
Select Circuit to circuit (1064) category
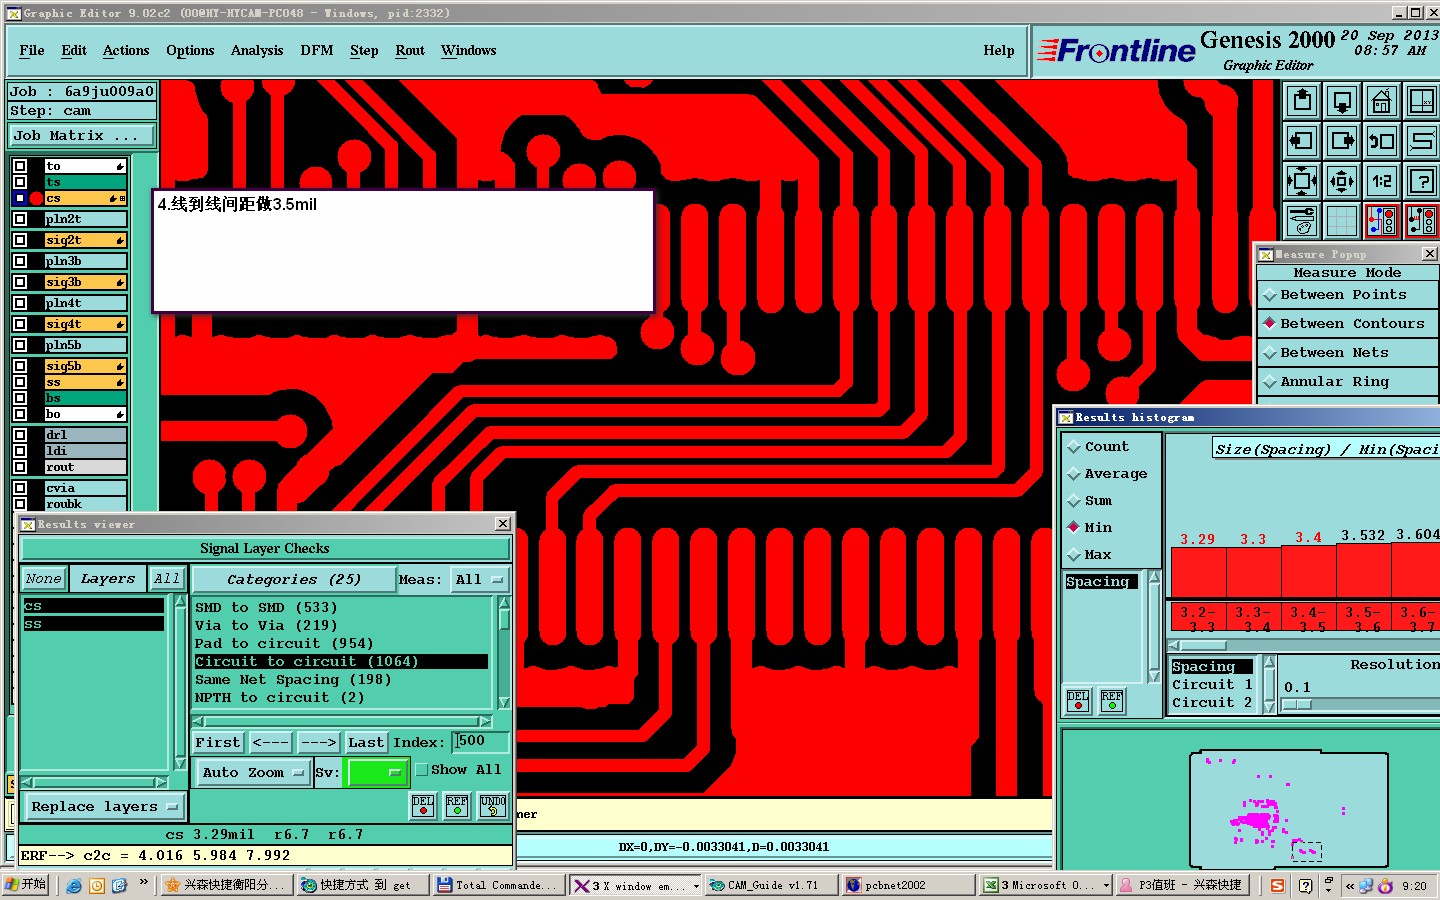click(x=341, y=661)
